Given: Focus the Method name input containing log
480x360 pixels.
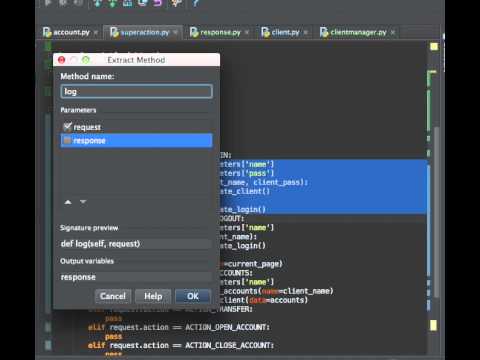Looking at the screenshot, I should coord(137,91).
